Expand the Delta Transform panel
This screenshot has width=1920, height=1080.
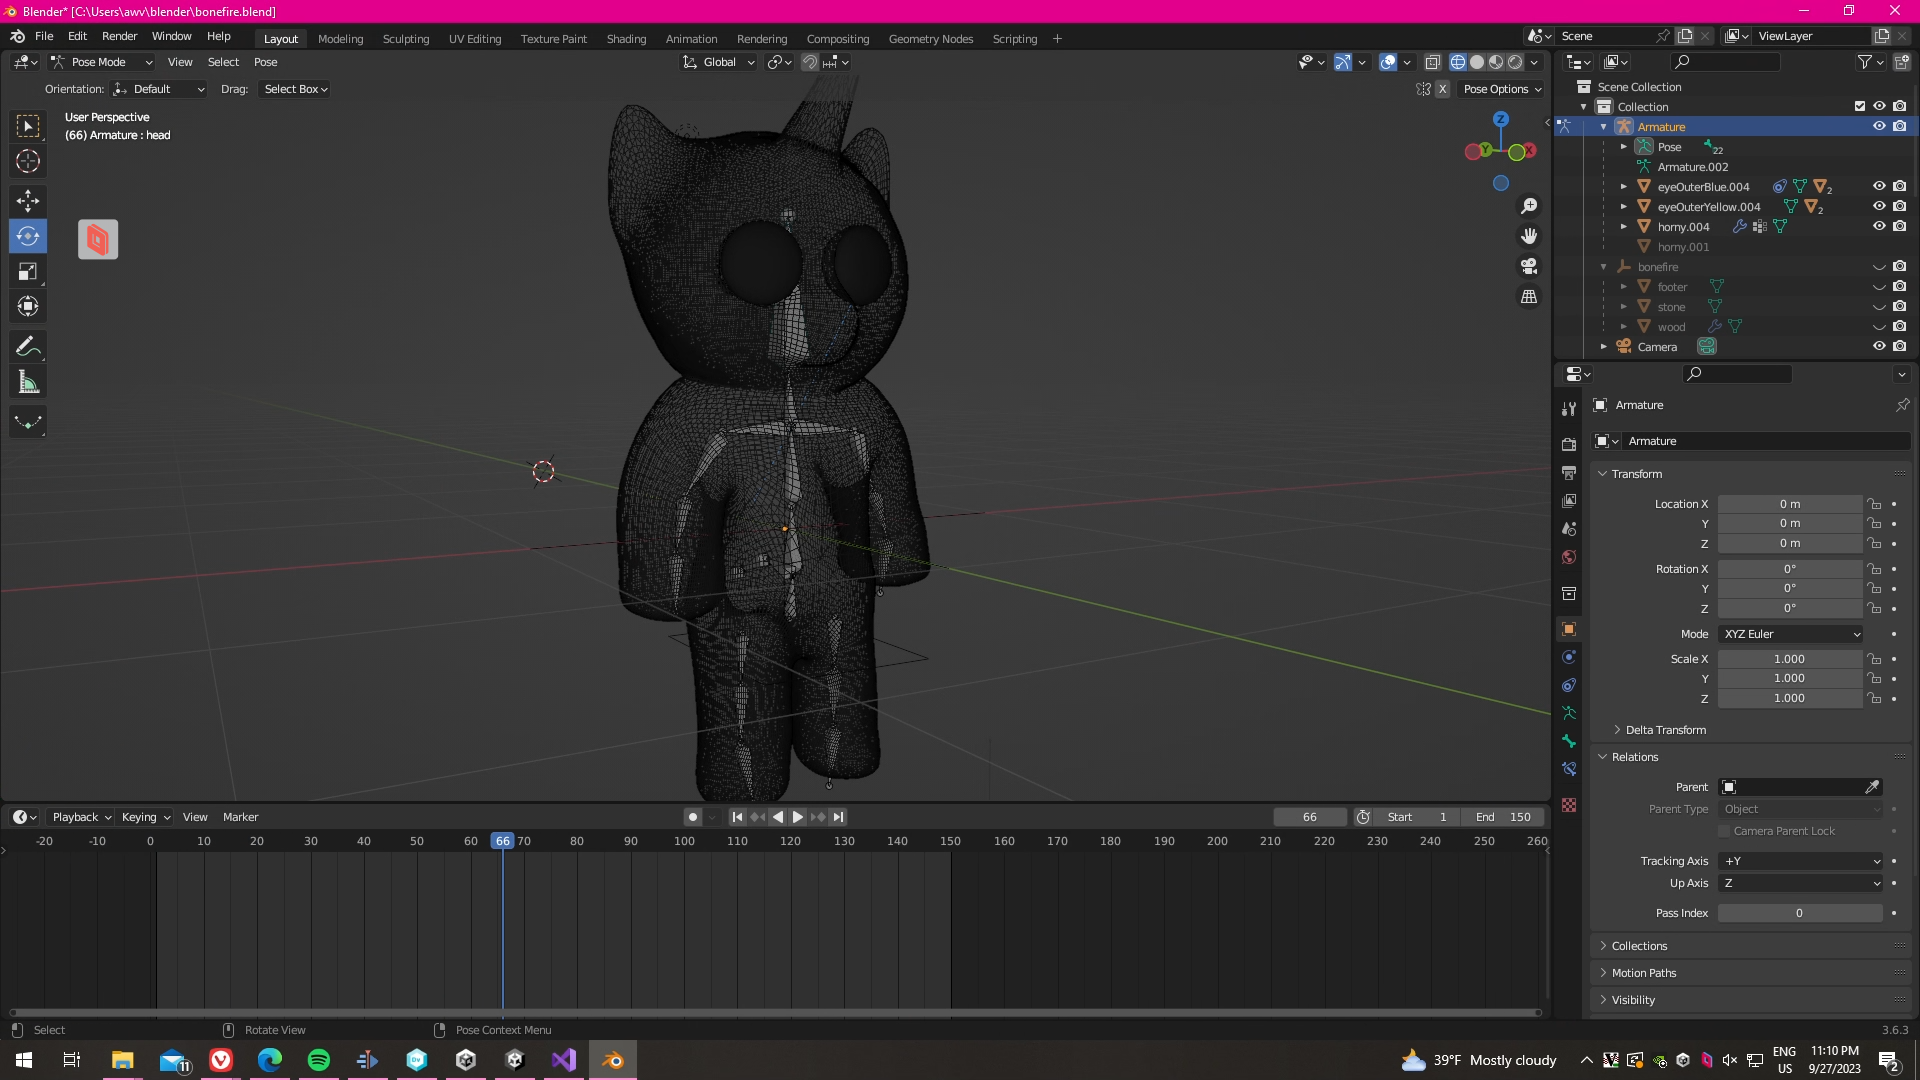pos(1665,730)
